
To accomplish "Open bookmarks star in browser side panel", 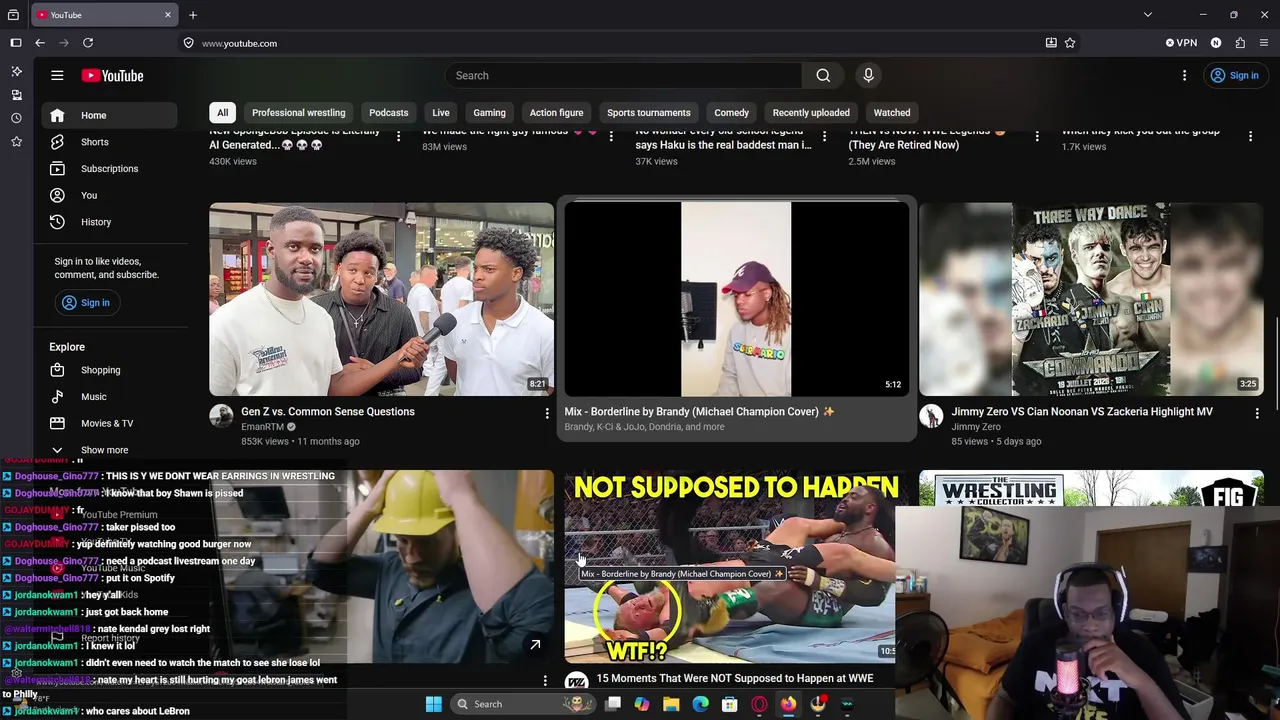I will coord(16,142).
